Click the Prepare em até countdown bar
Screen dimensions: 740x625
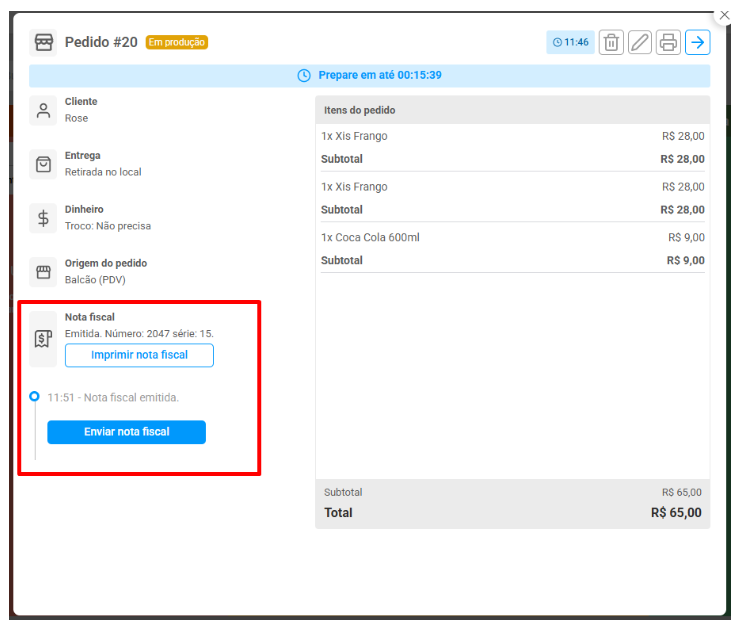(x=369, y=76)
